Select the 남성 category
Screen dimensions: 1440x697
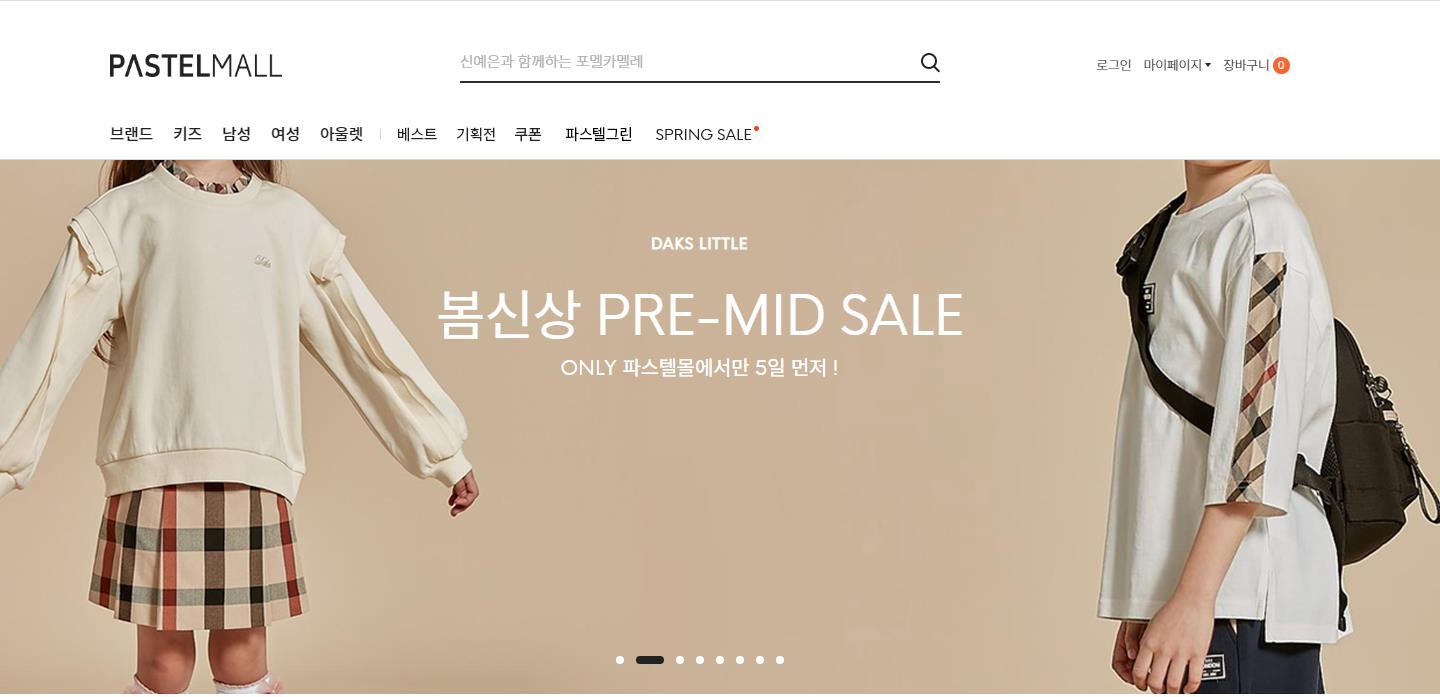[236, 134]
